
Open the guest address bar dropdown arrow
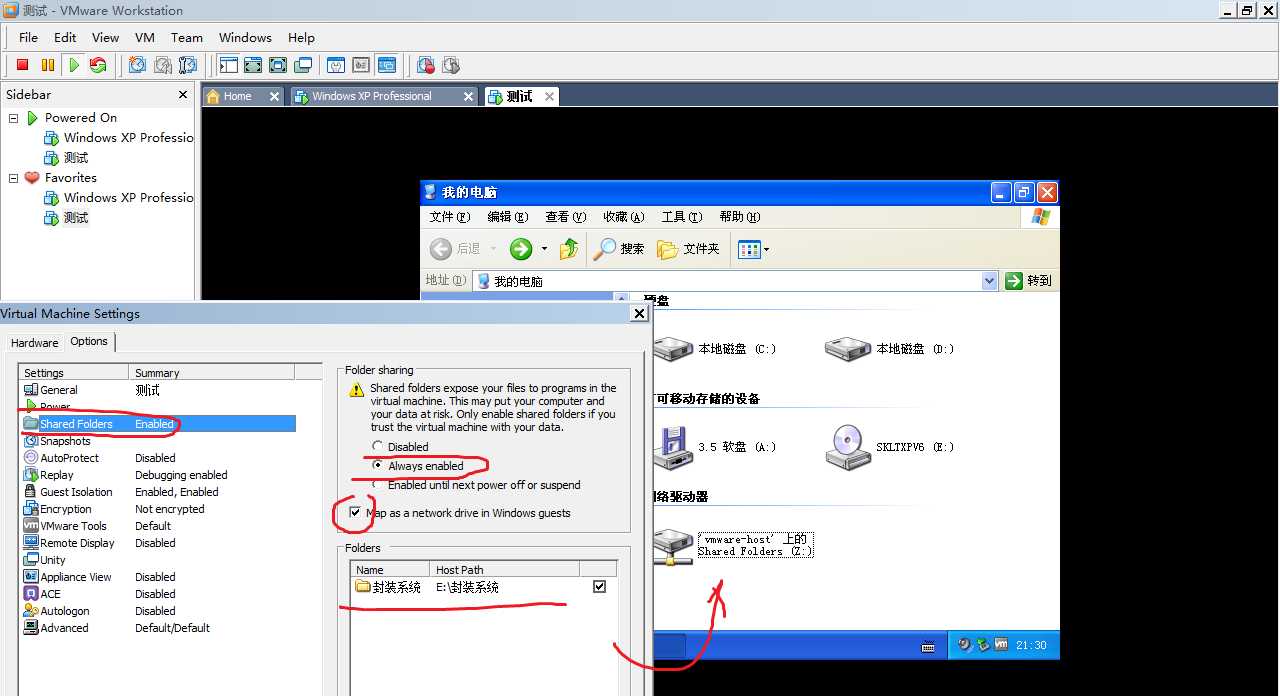(x=989, y=281)
